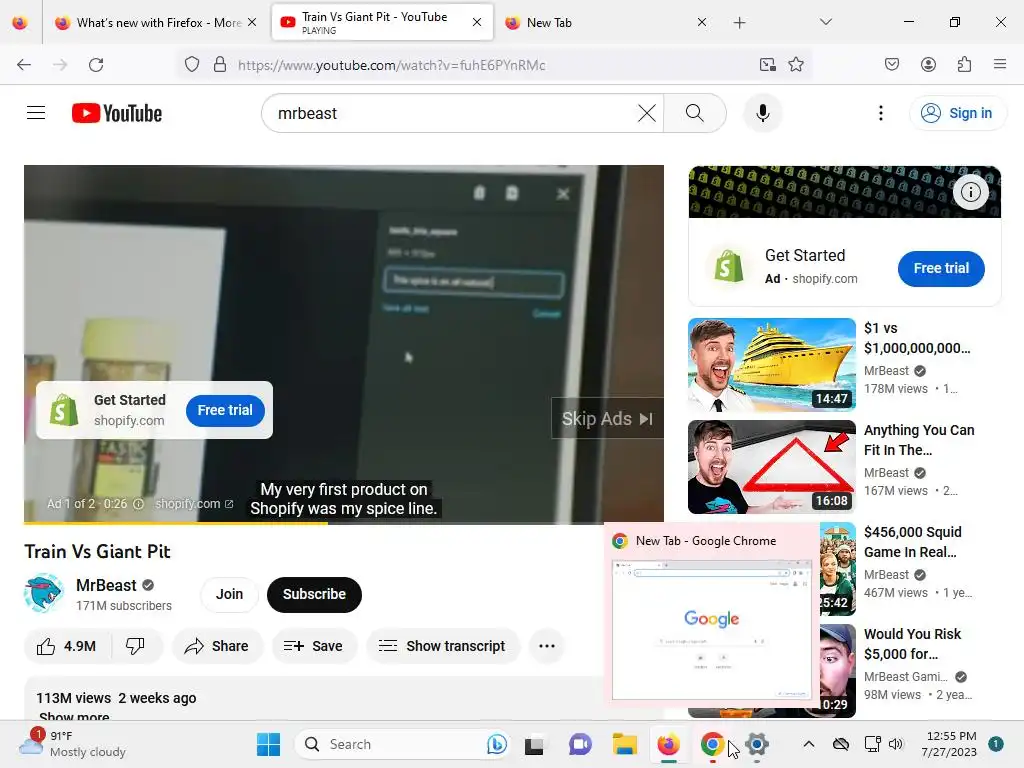Open $1 vs $1,000,000,000 yacht thumbnail

coord(772,364)
